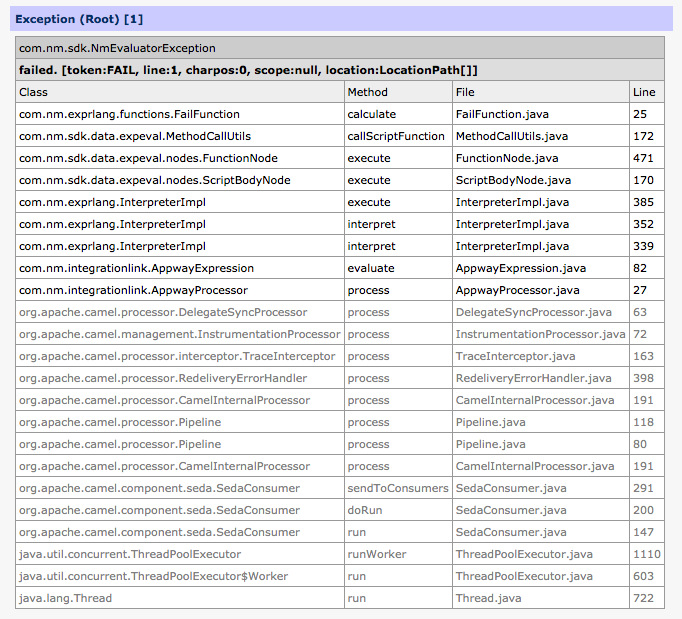This screenshot has height=619, width=682.
Task: Select com.nm.exprlang.functions.FailFunction class cell
Action: [x=180, y=114]
